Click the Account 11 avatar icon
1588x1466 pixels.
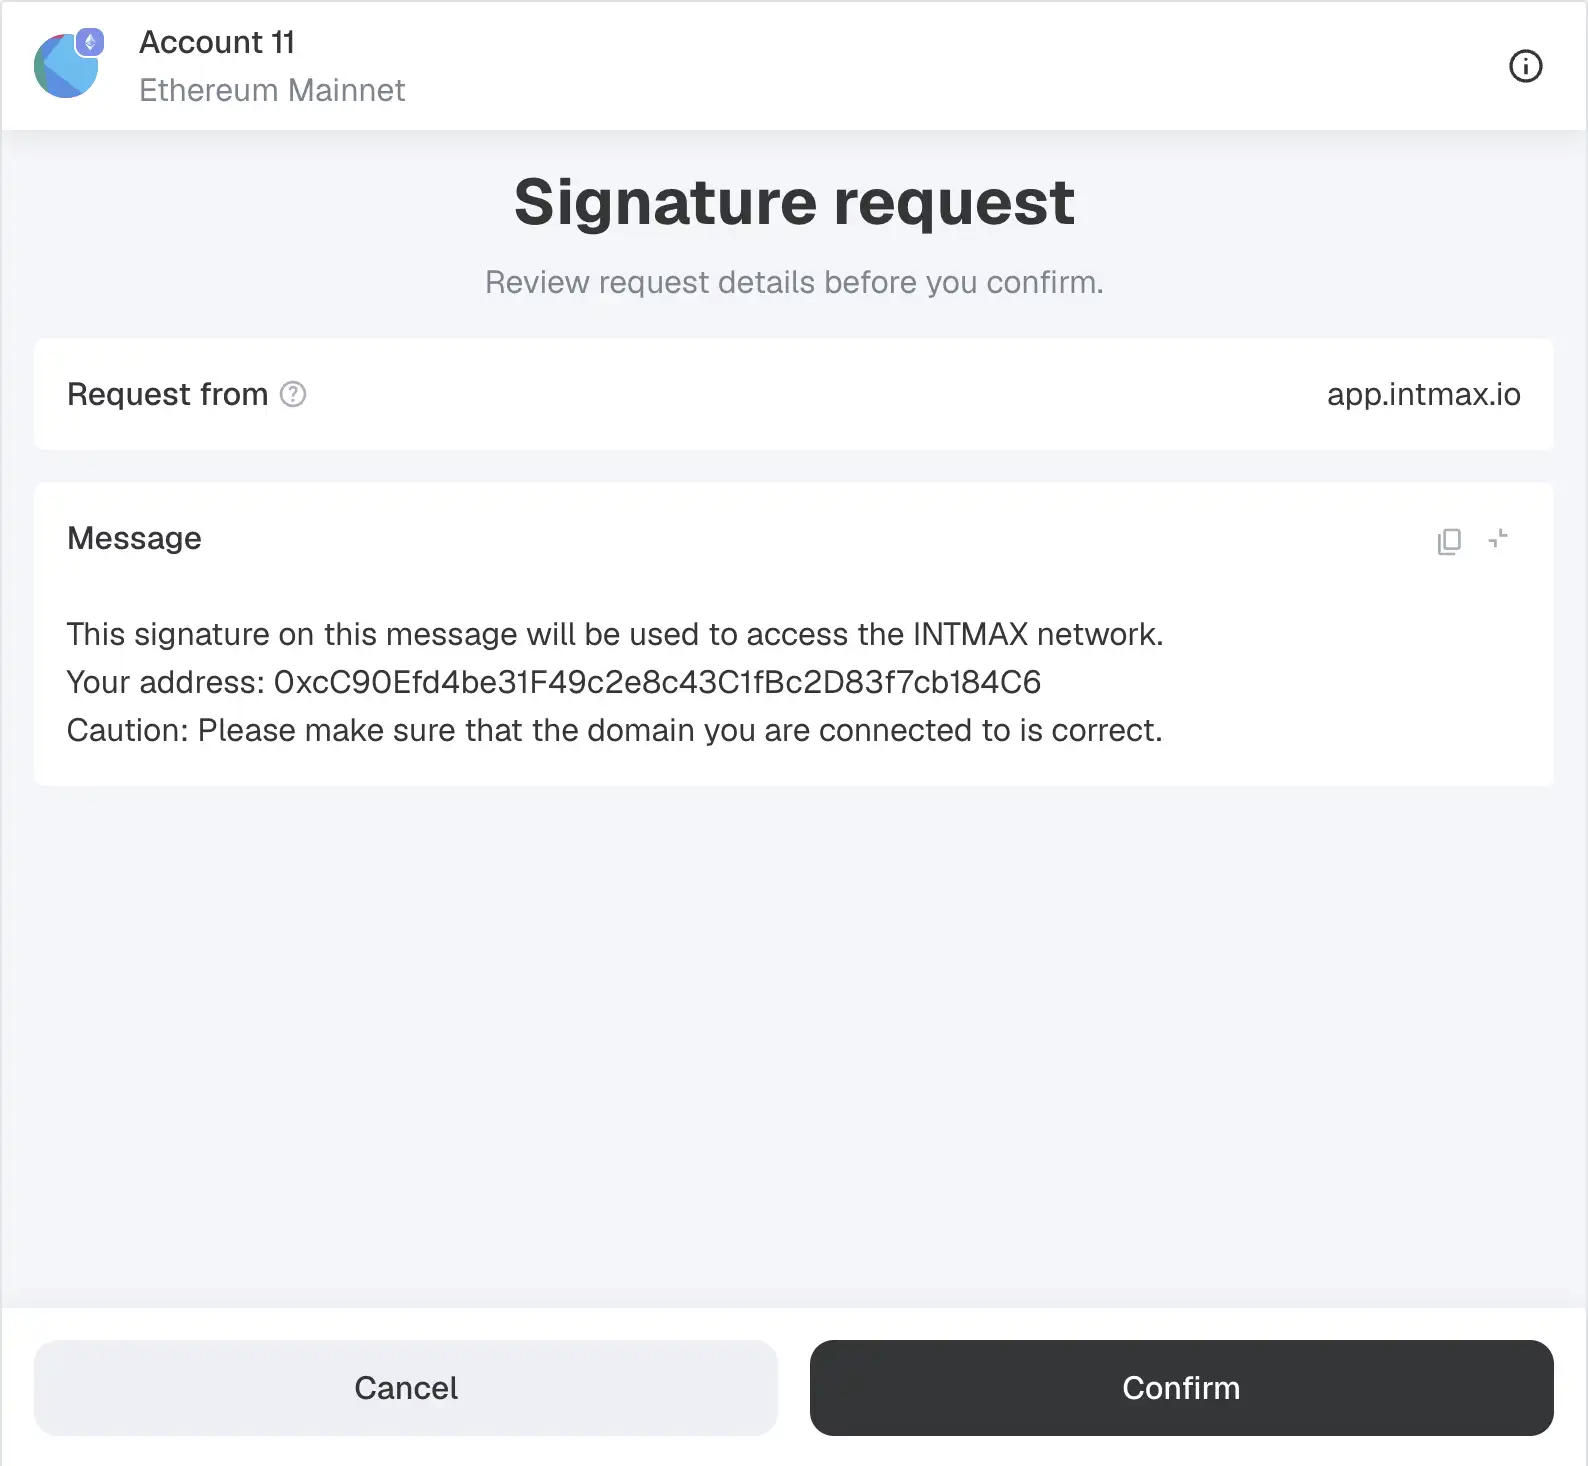64,68
